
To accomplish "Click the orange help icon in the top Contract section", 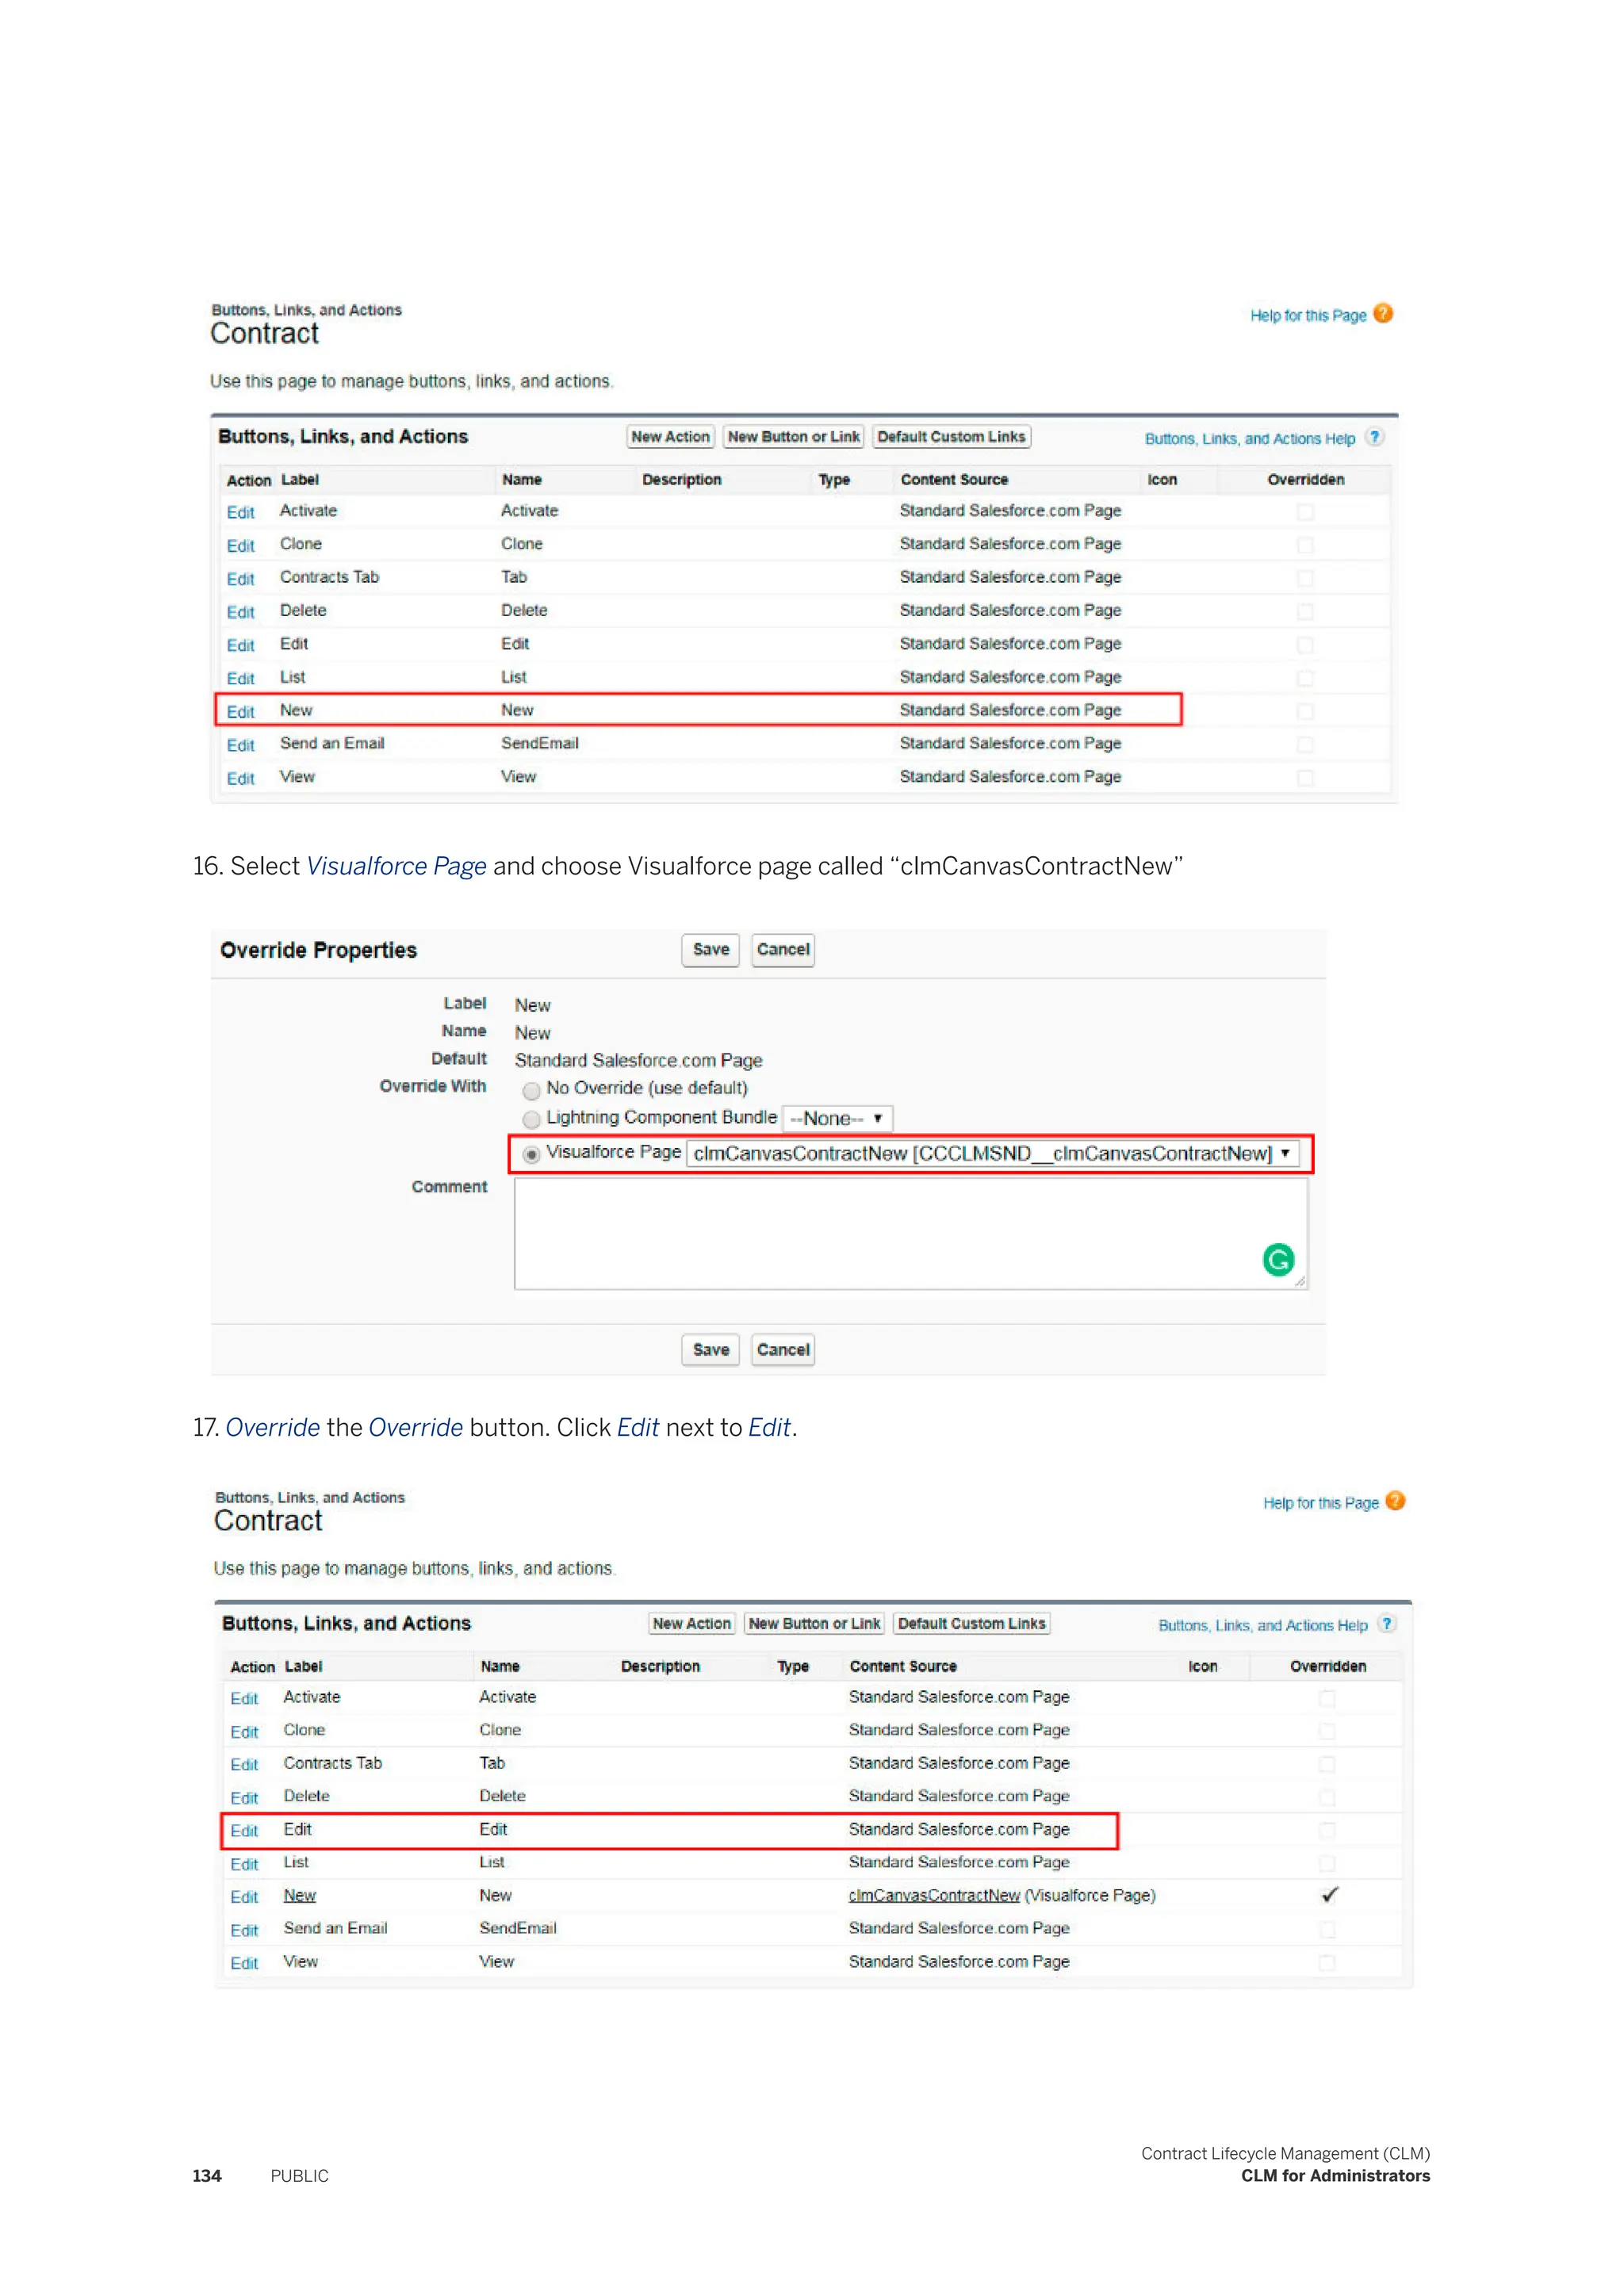I will tap(1382, 314).
